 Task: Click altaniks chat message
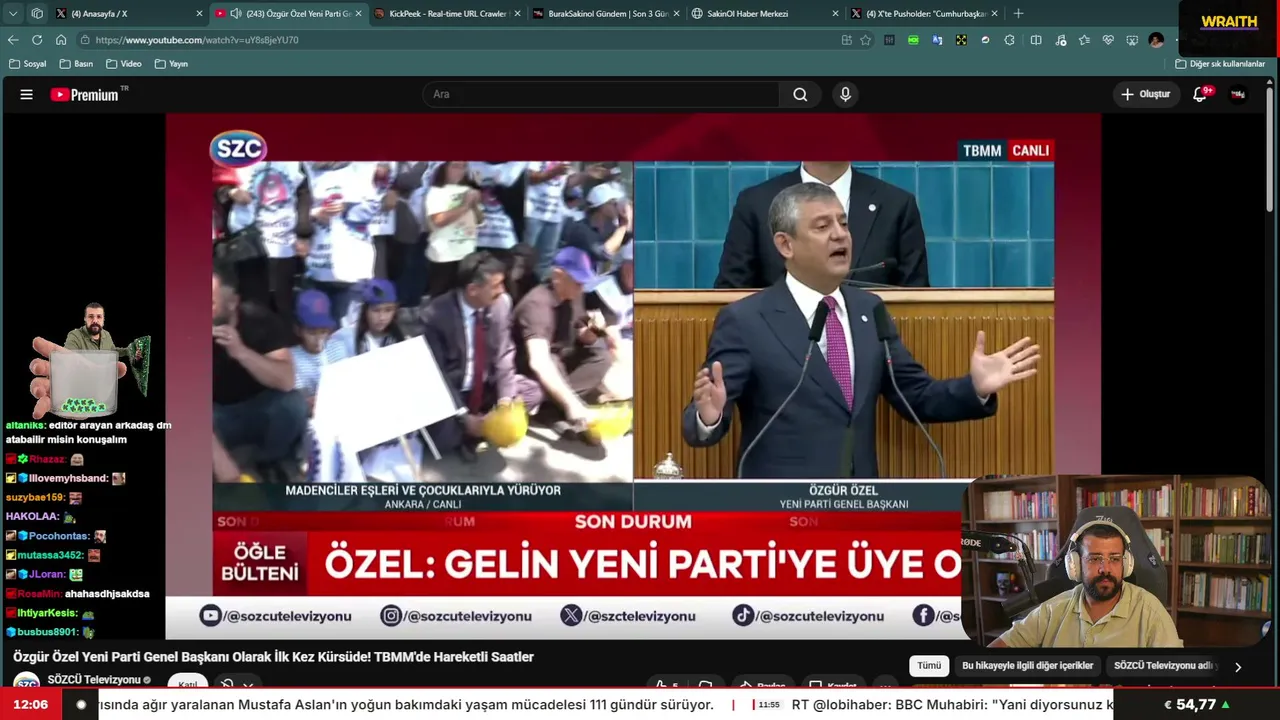pyautogui.click(x=88, y=432)
